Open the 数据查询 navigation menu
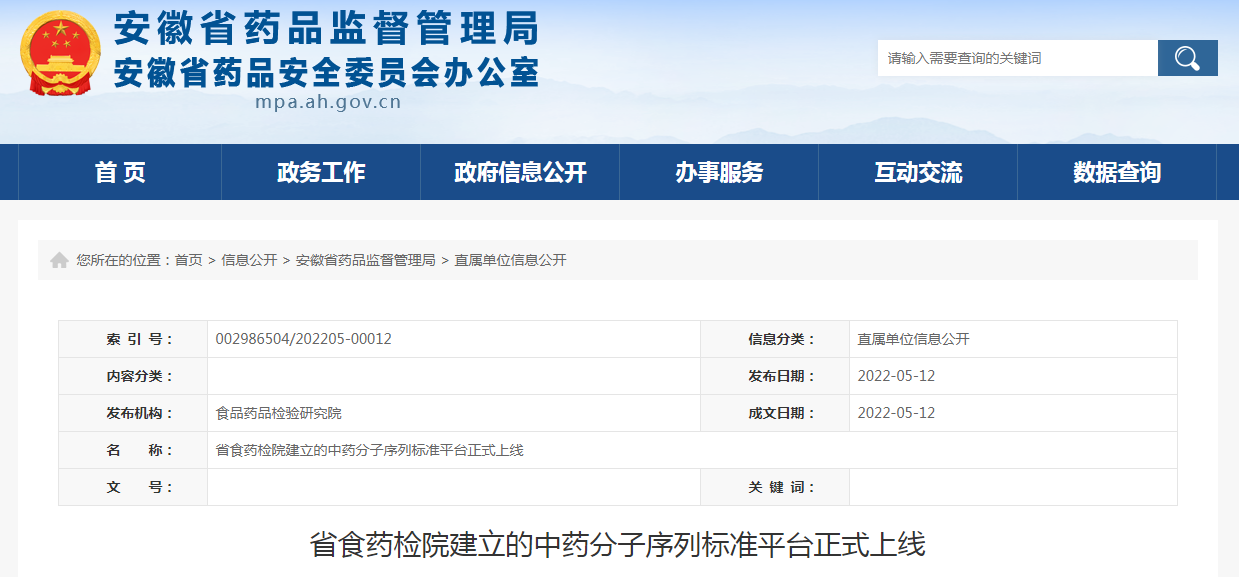The height and width of the screenshot is (577, 1239). 1117,172
